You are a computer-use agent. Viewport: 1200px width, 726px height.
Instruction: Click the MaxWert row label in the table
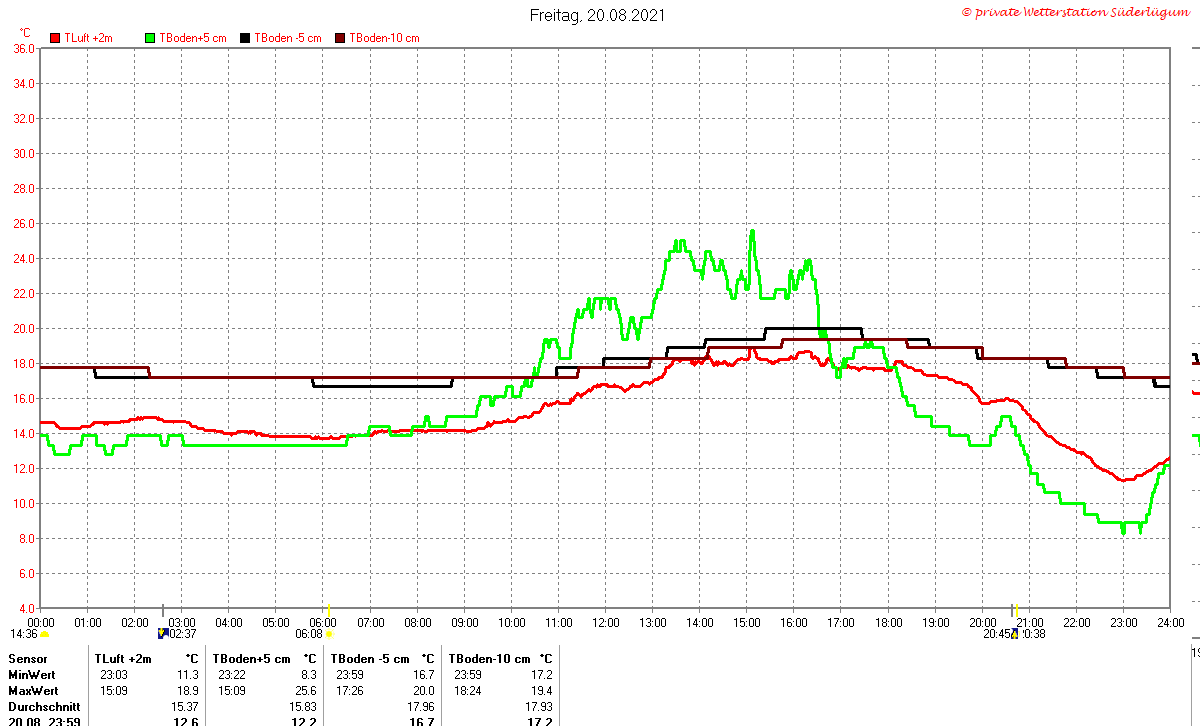34,691
